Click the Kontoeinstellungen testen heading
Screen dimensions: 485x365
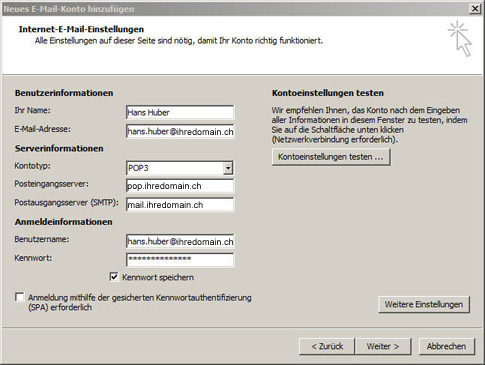pos(328,93)
